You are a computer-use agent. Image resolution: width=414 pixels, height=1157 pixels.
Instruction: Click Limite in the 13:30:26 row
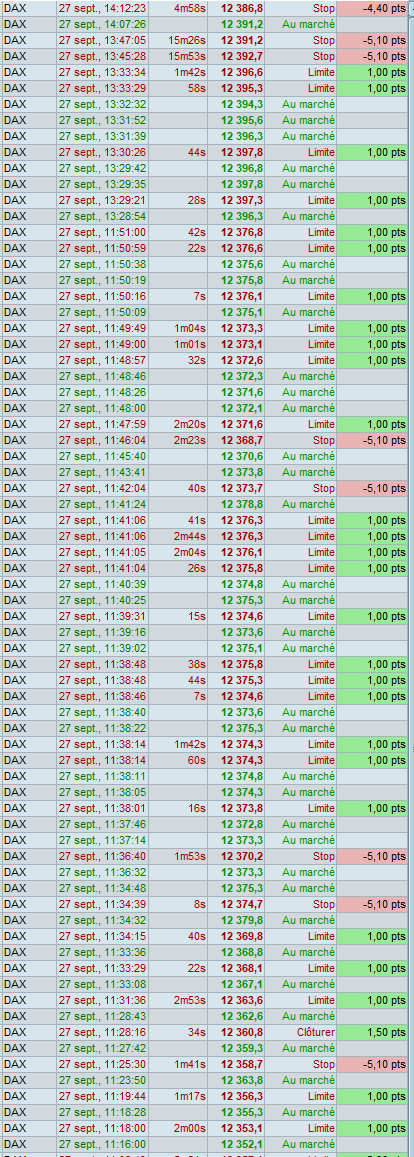pyautogui.click(x=322, y=152)
